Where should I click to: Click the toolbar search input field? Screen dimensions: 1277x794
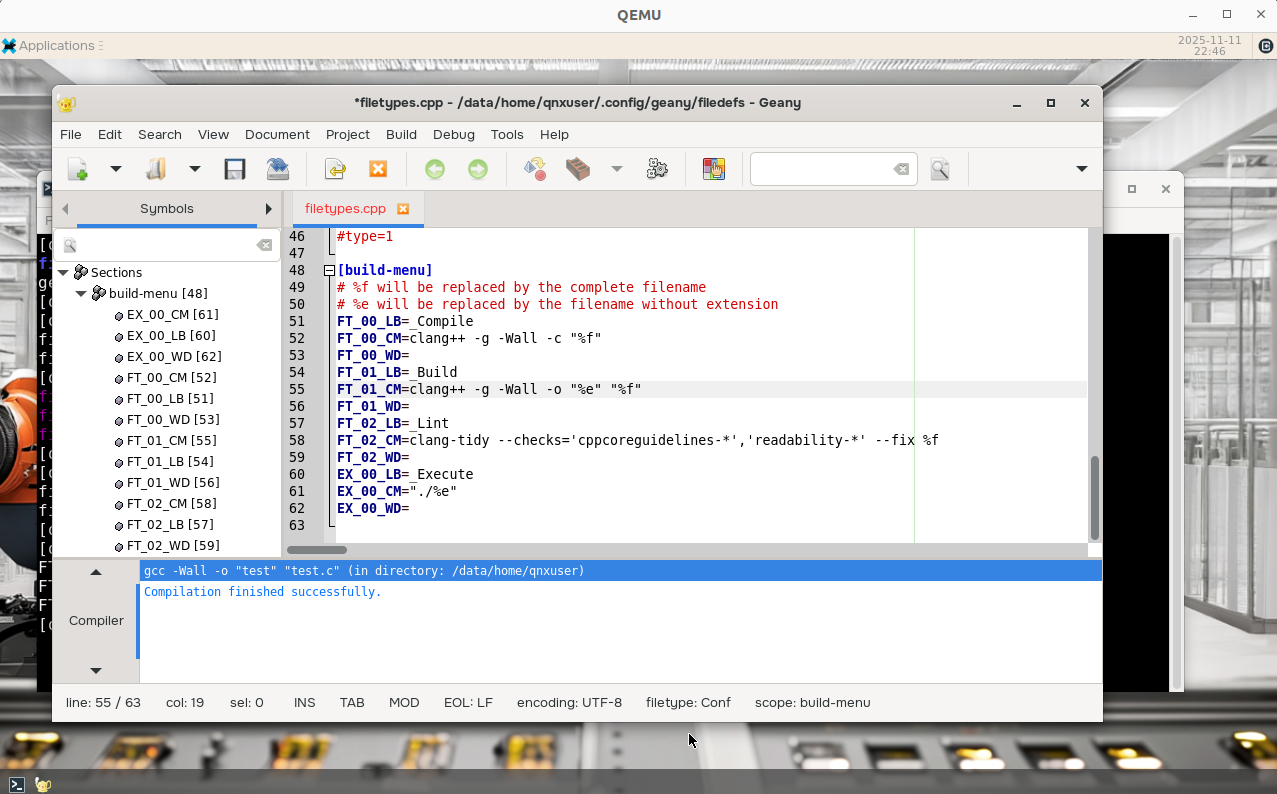point(820,169)
